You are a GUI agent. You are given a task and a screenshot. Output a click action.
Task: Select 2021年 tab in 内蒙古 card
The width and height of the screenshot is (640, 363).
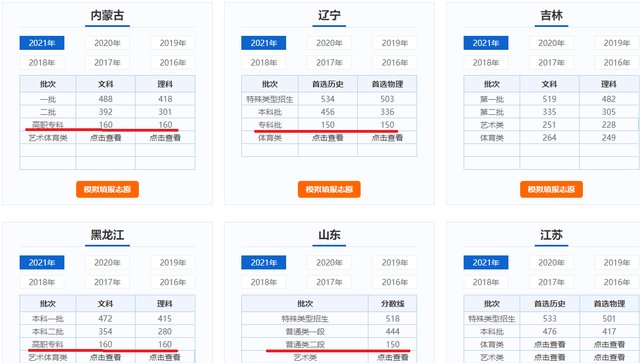[x=42, y=43]
